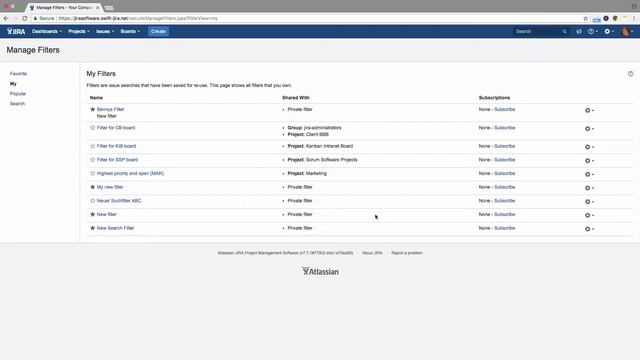640x360 pixels.
Task: Unfavorite the New filter star
Action: 93,214
